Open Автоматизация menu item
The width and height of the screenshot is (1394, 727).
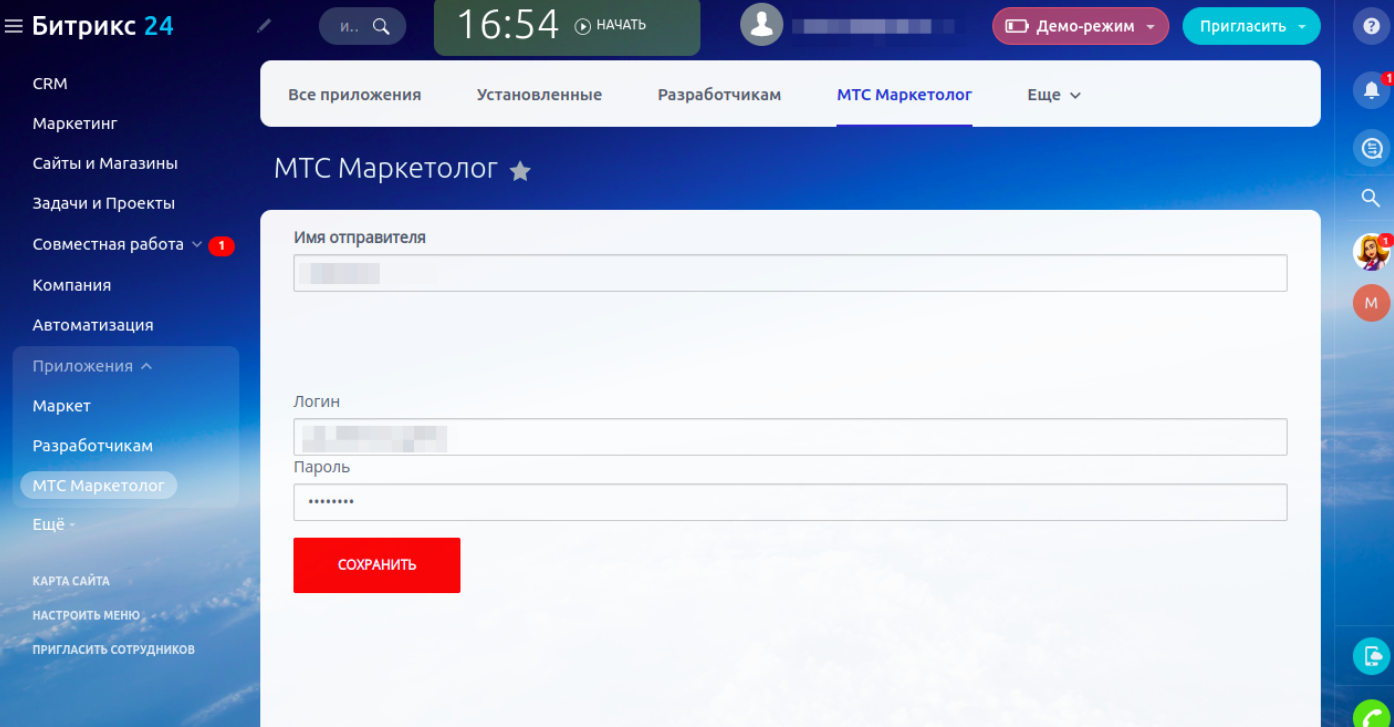93,325
